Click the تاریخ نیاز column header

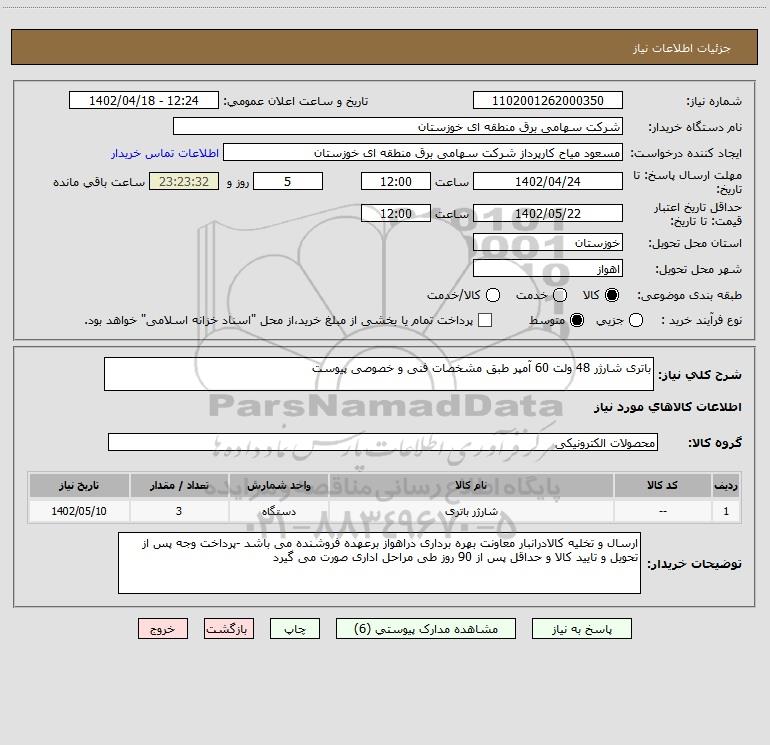pyautogui.click(x=79, y=486)
